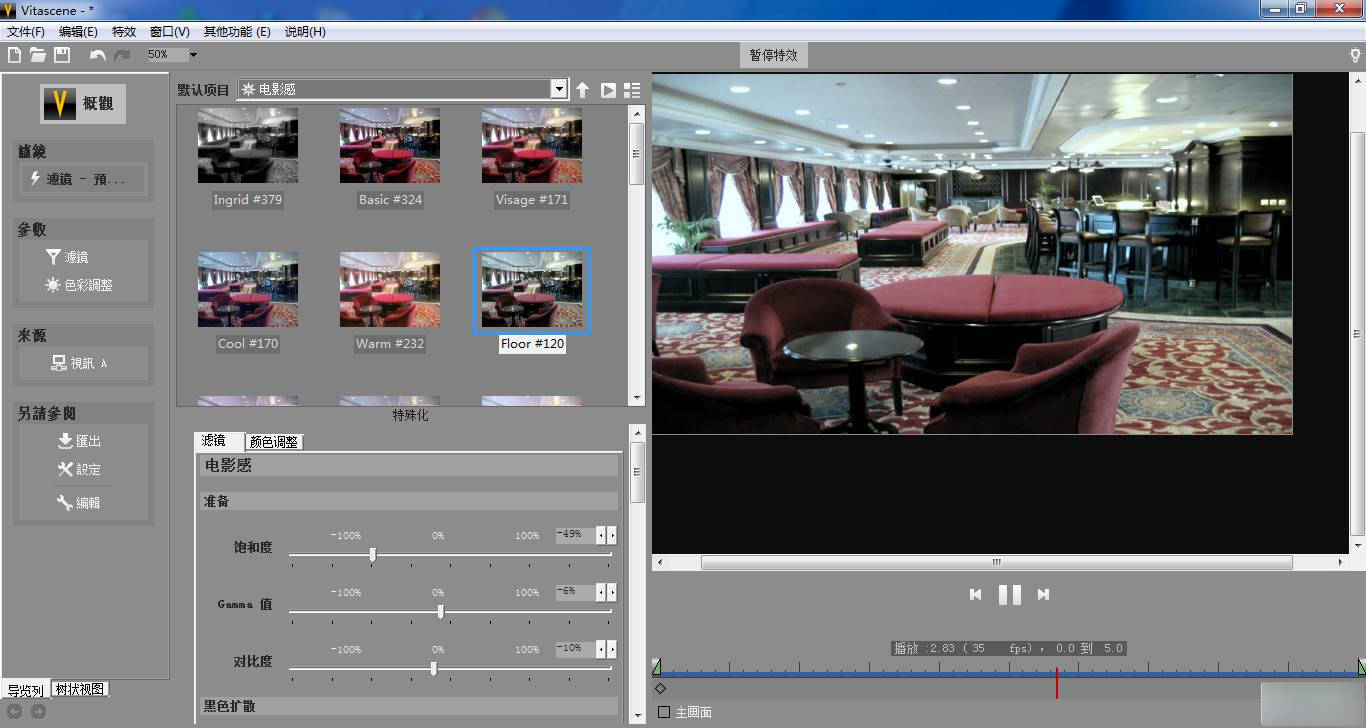This screenshot has height=728, width=1366.
Task: Switch to 树状视图 tree view
Action: 79,688
